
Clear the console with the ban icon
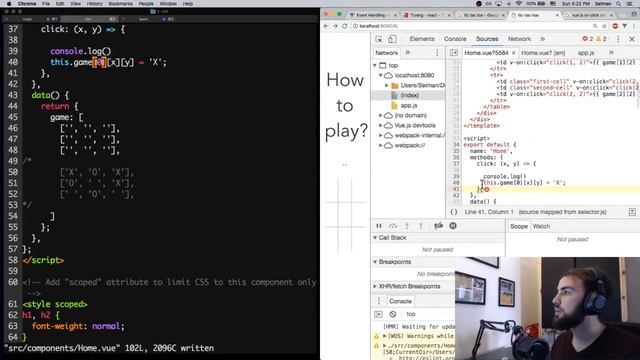(x=393, y=314)
